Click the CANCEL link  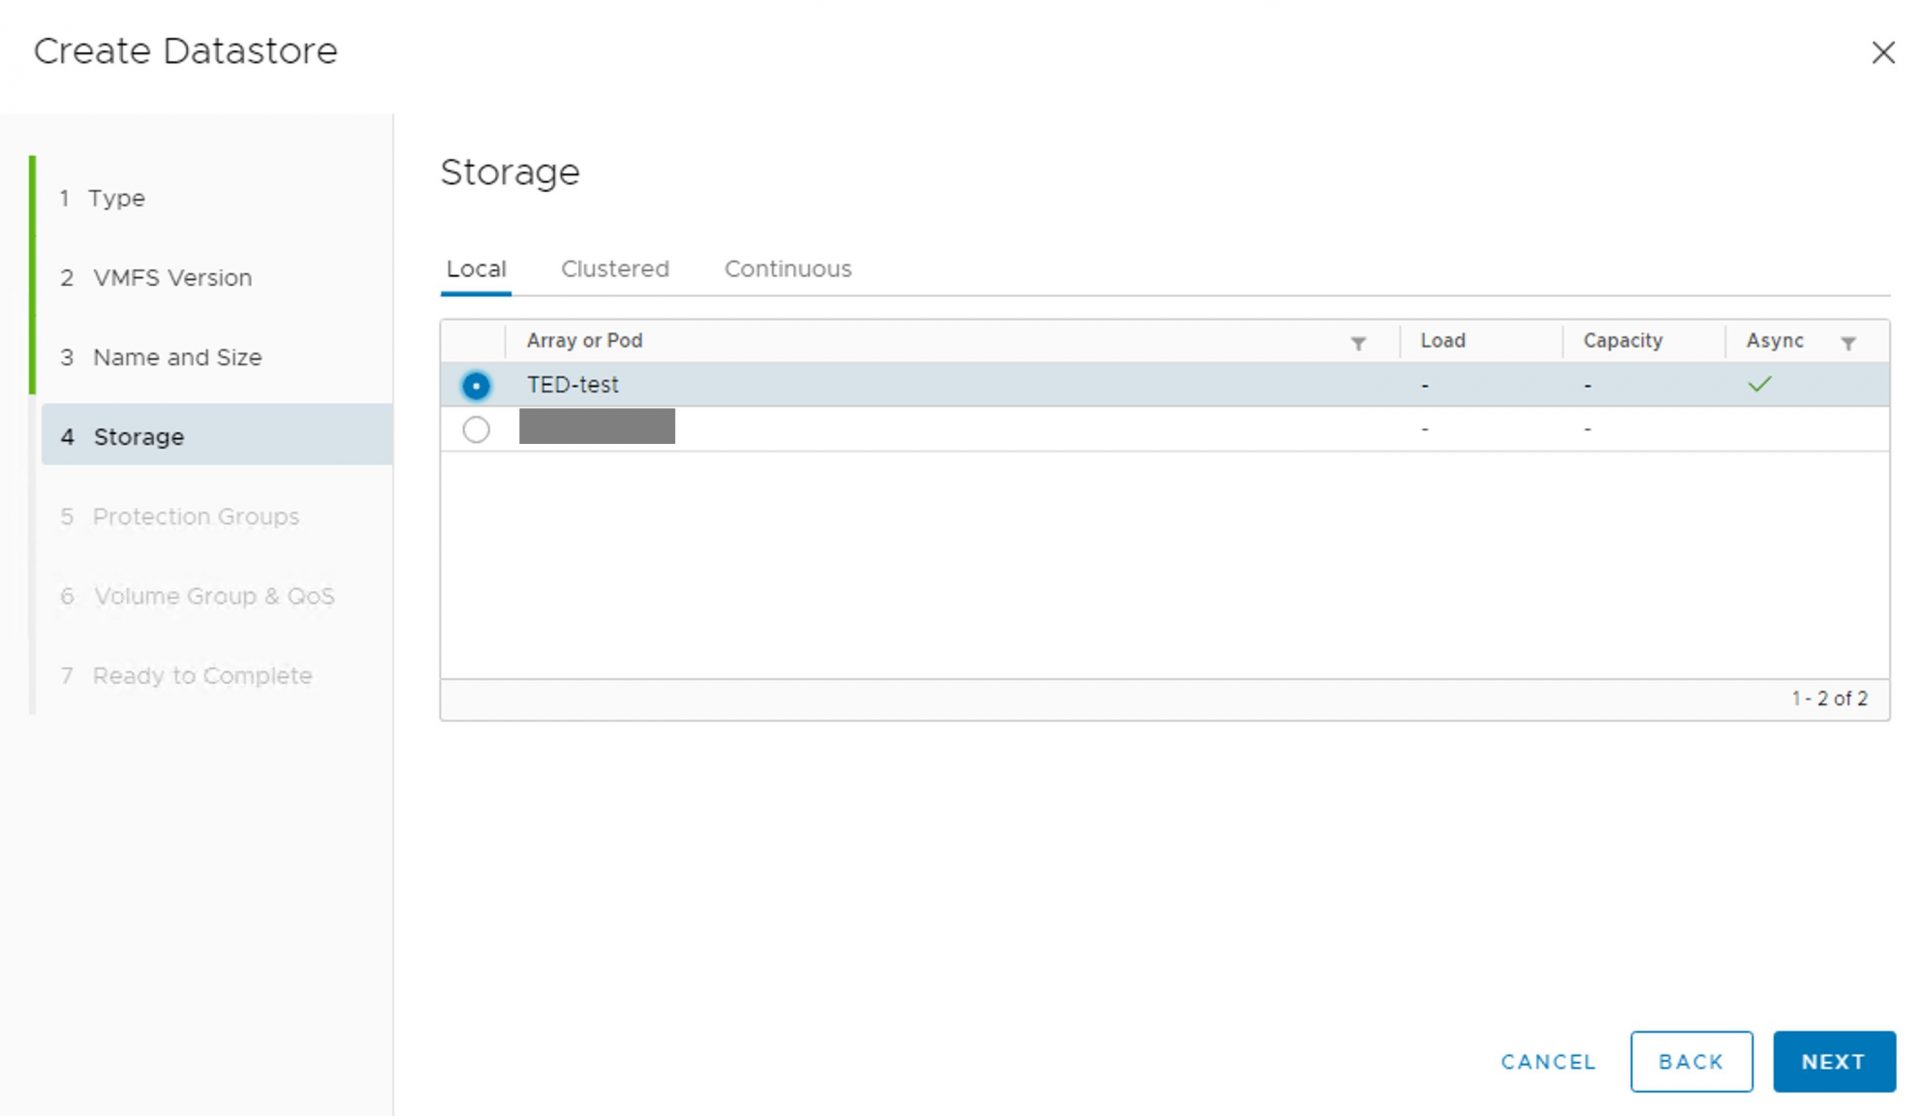click(1547, 1061)
